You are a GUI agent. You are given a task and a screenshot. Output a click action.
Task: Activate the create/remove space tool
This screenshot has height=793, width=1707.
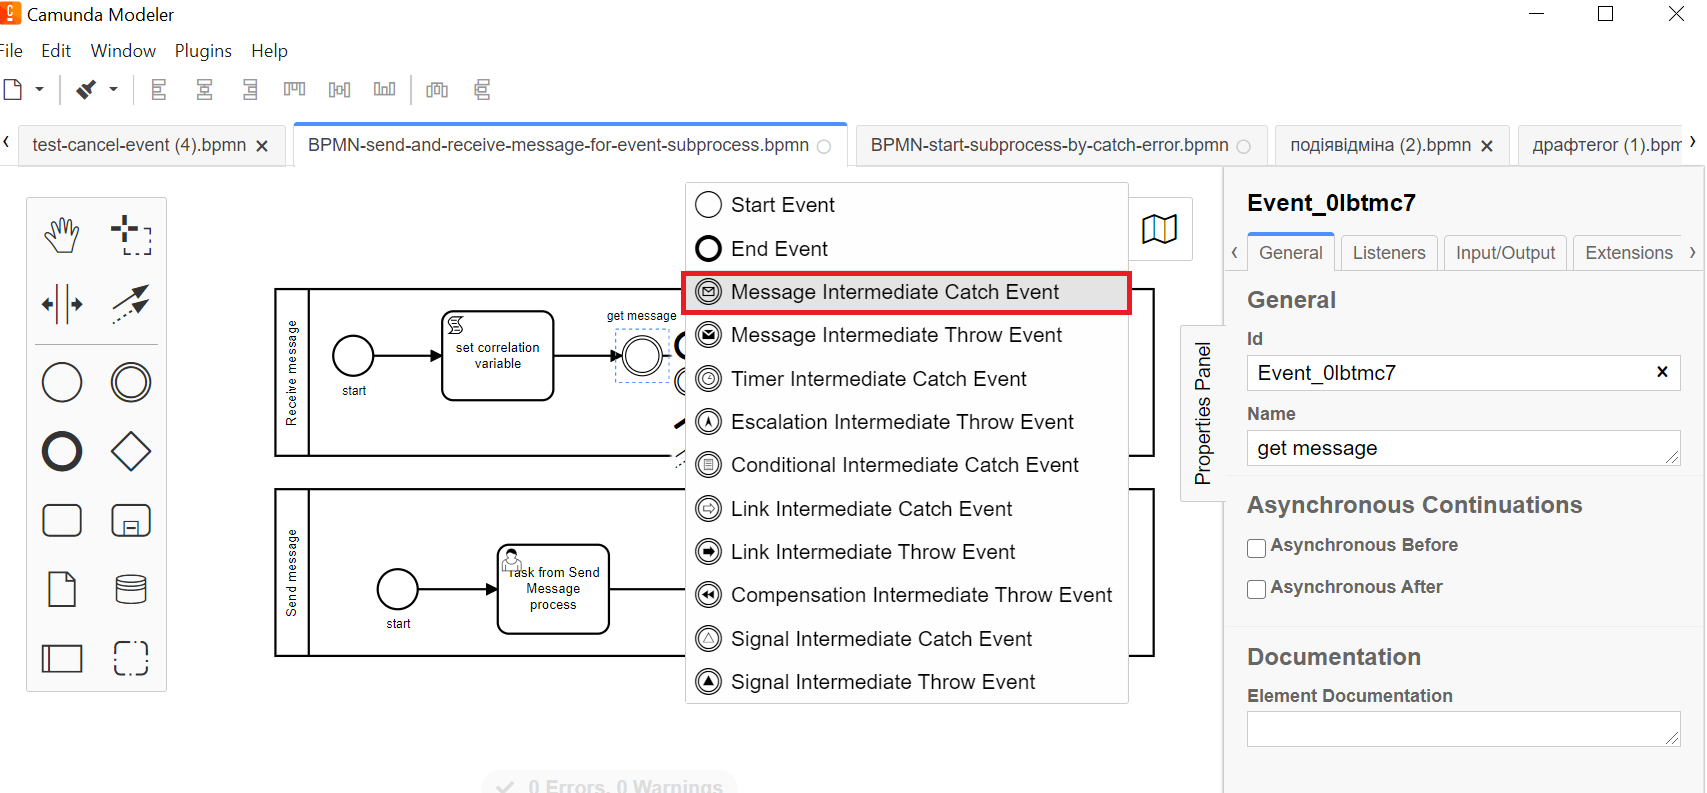62,304
